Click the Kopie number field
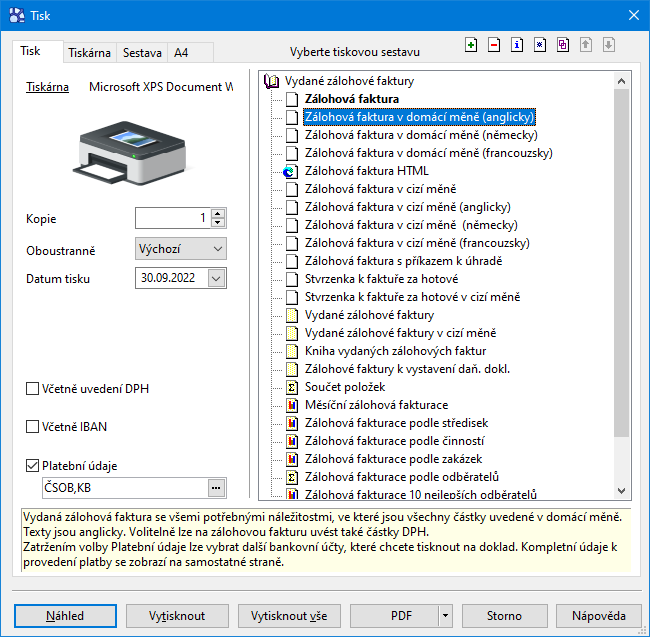The height and width of the screenshot is (637, 650). pyautogui.click(x=173, y=218)
